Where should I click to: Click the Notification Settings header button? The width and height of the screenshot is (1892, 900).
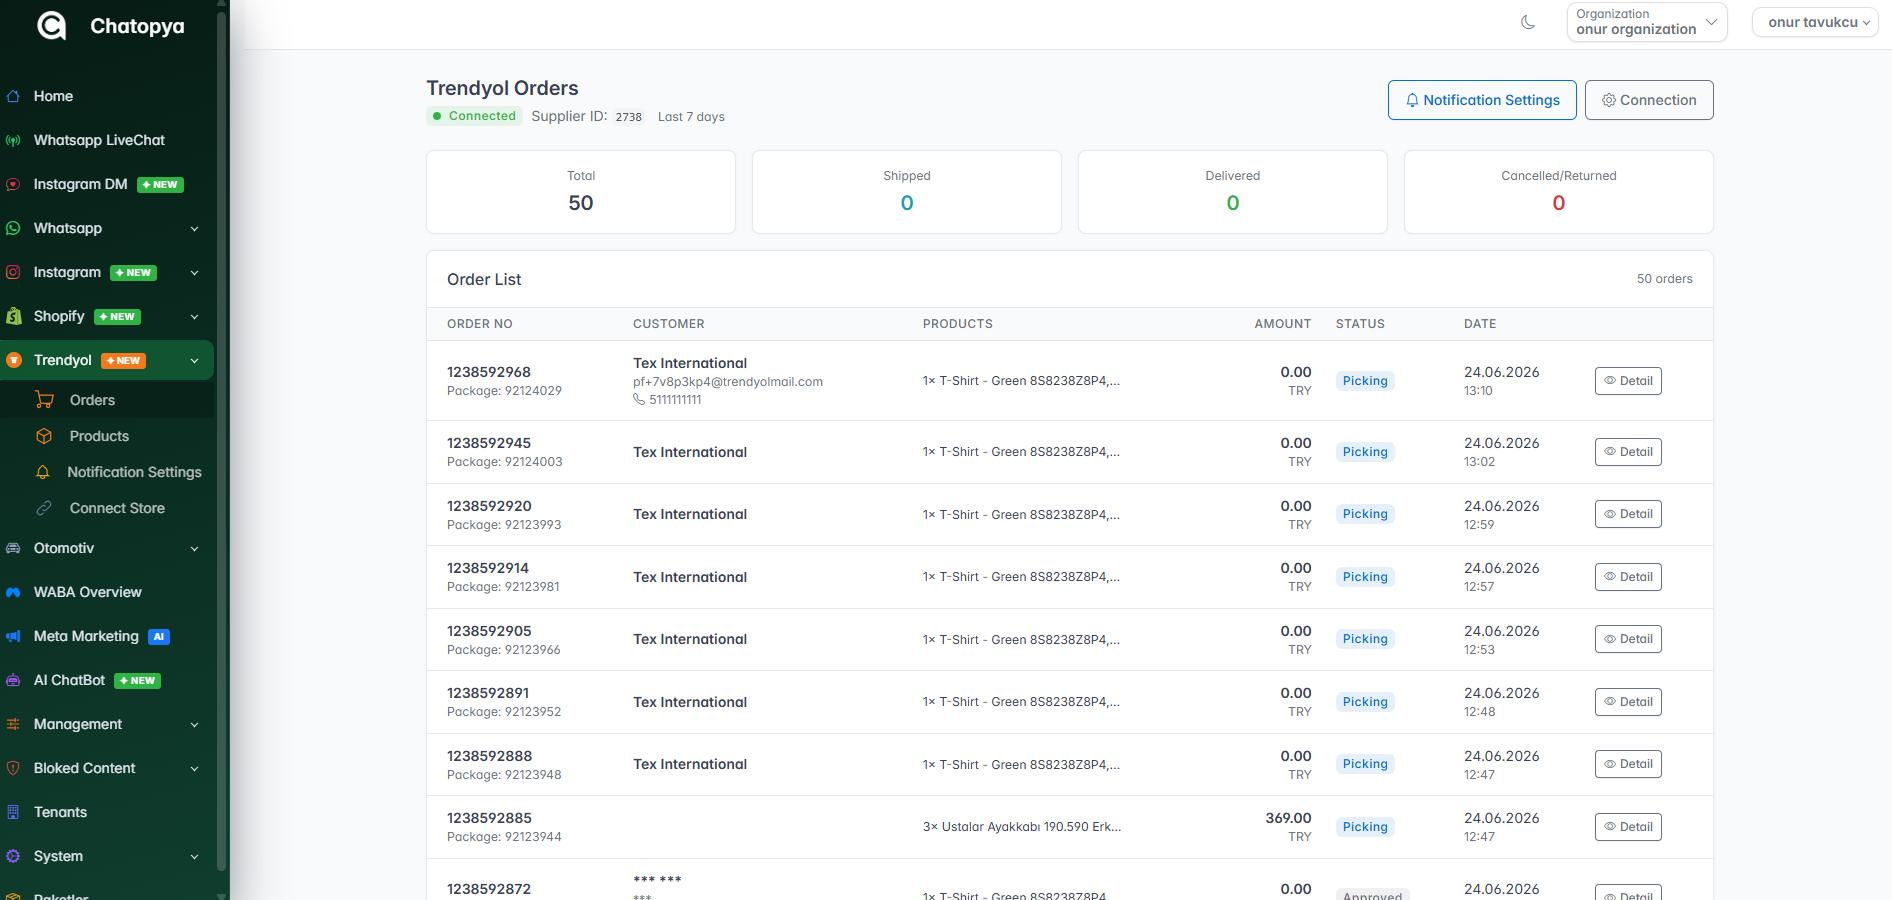tap(1482, 100)
